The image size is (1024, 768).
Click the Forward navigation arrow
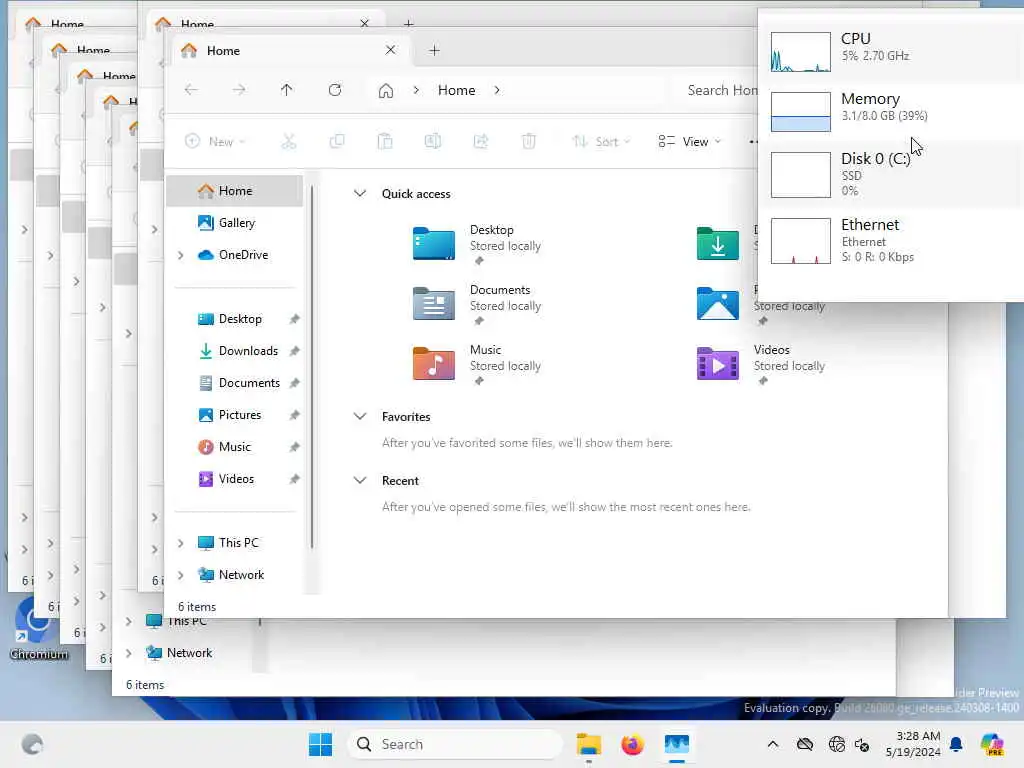coord(239,90)
